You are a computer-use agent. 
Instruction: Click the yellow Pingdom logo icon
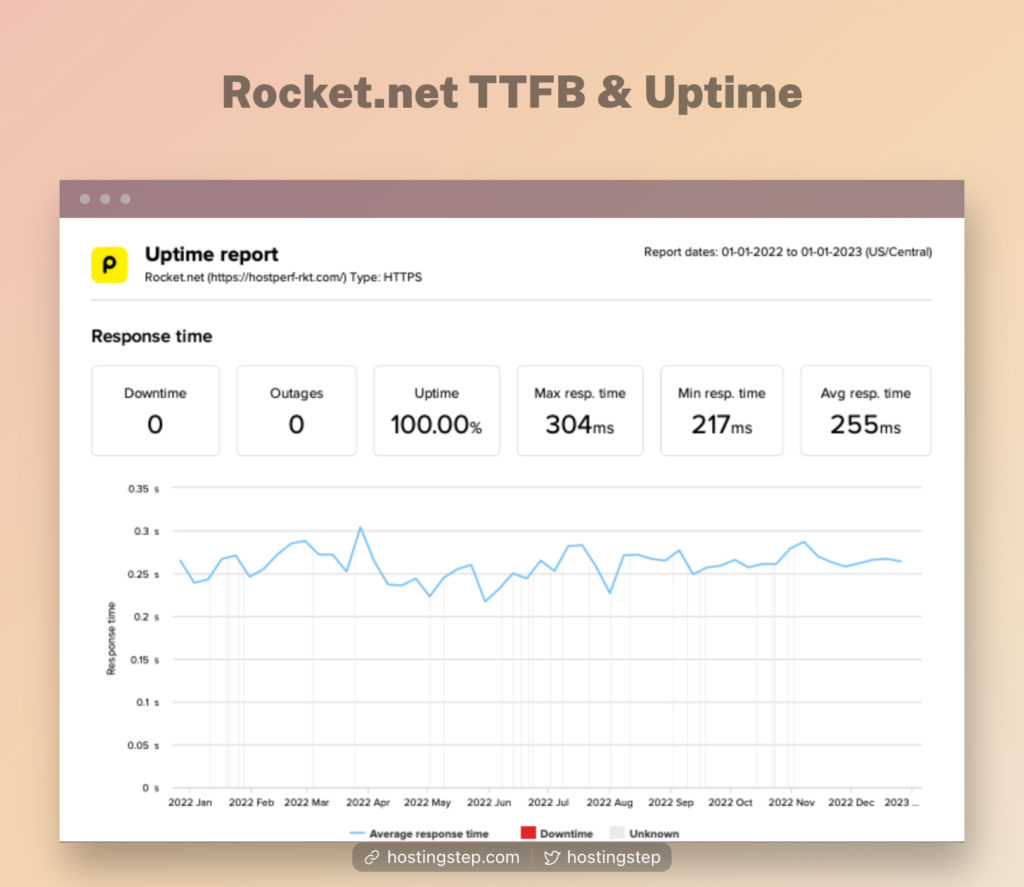[109, 265]
